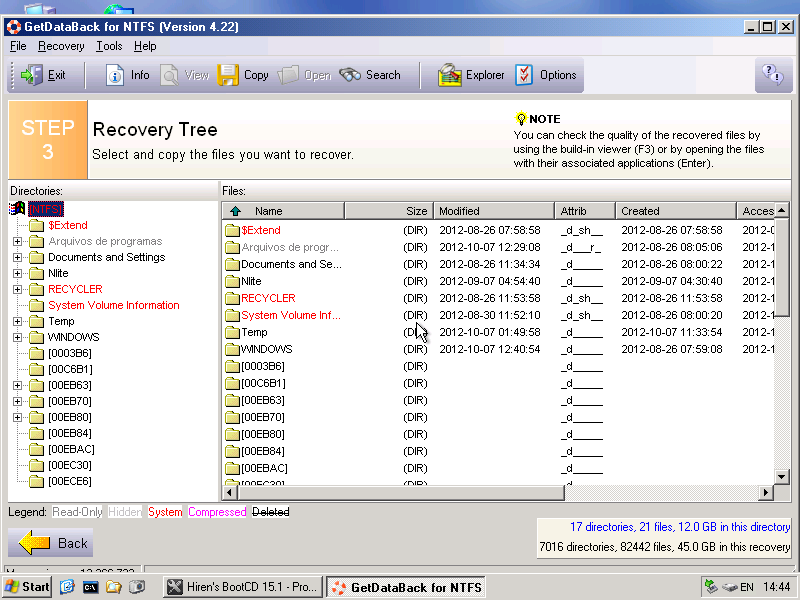Open the Start menu

[x=27, y=587]
